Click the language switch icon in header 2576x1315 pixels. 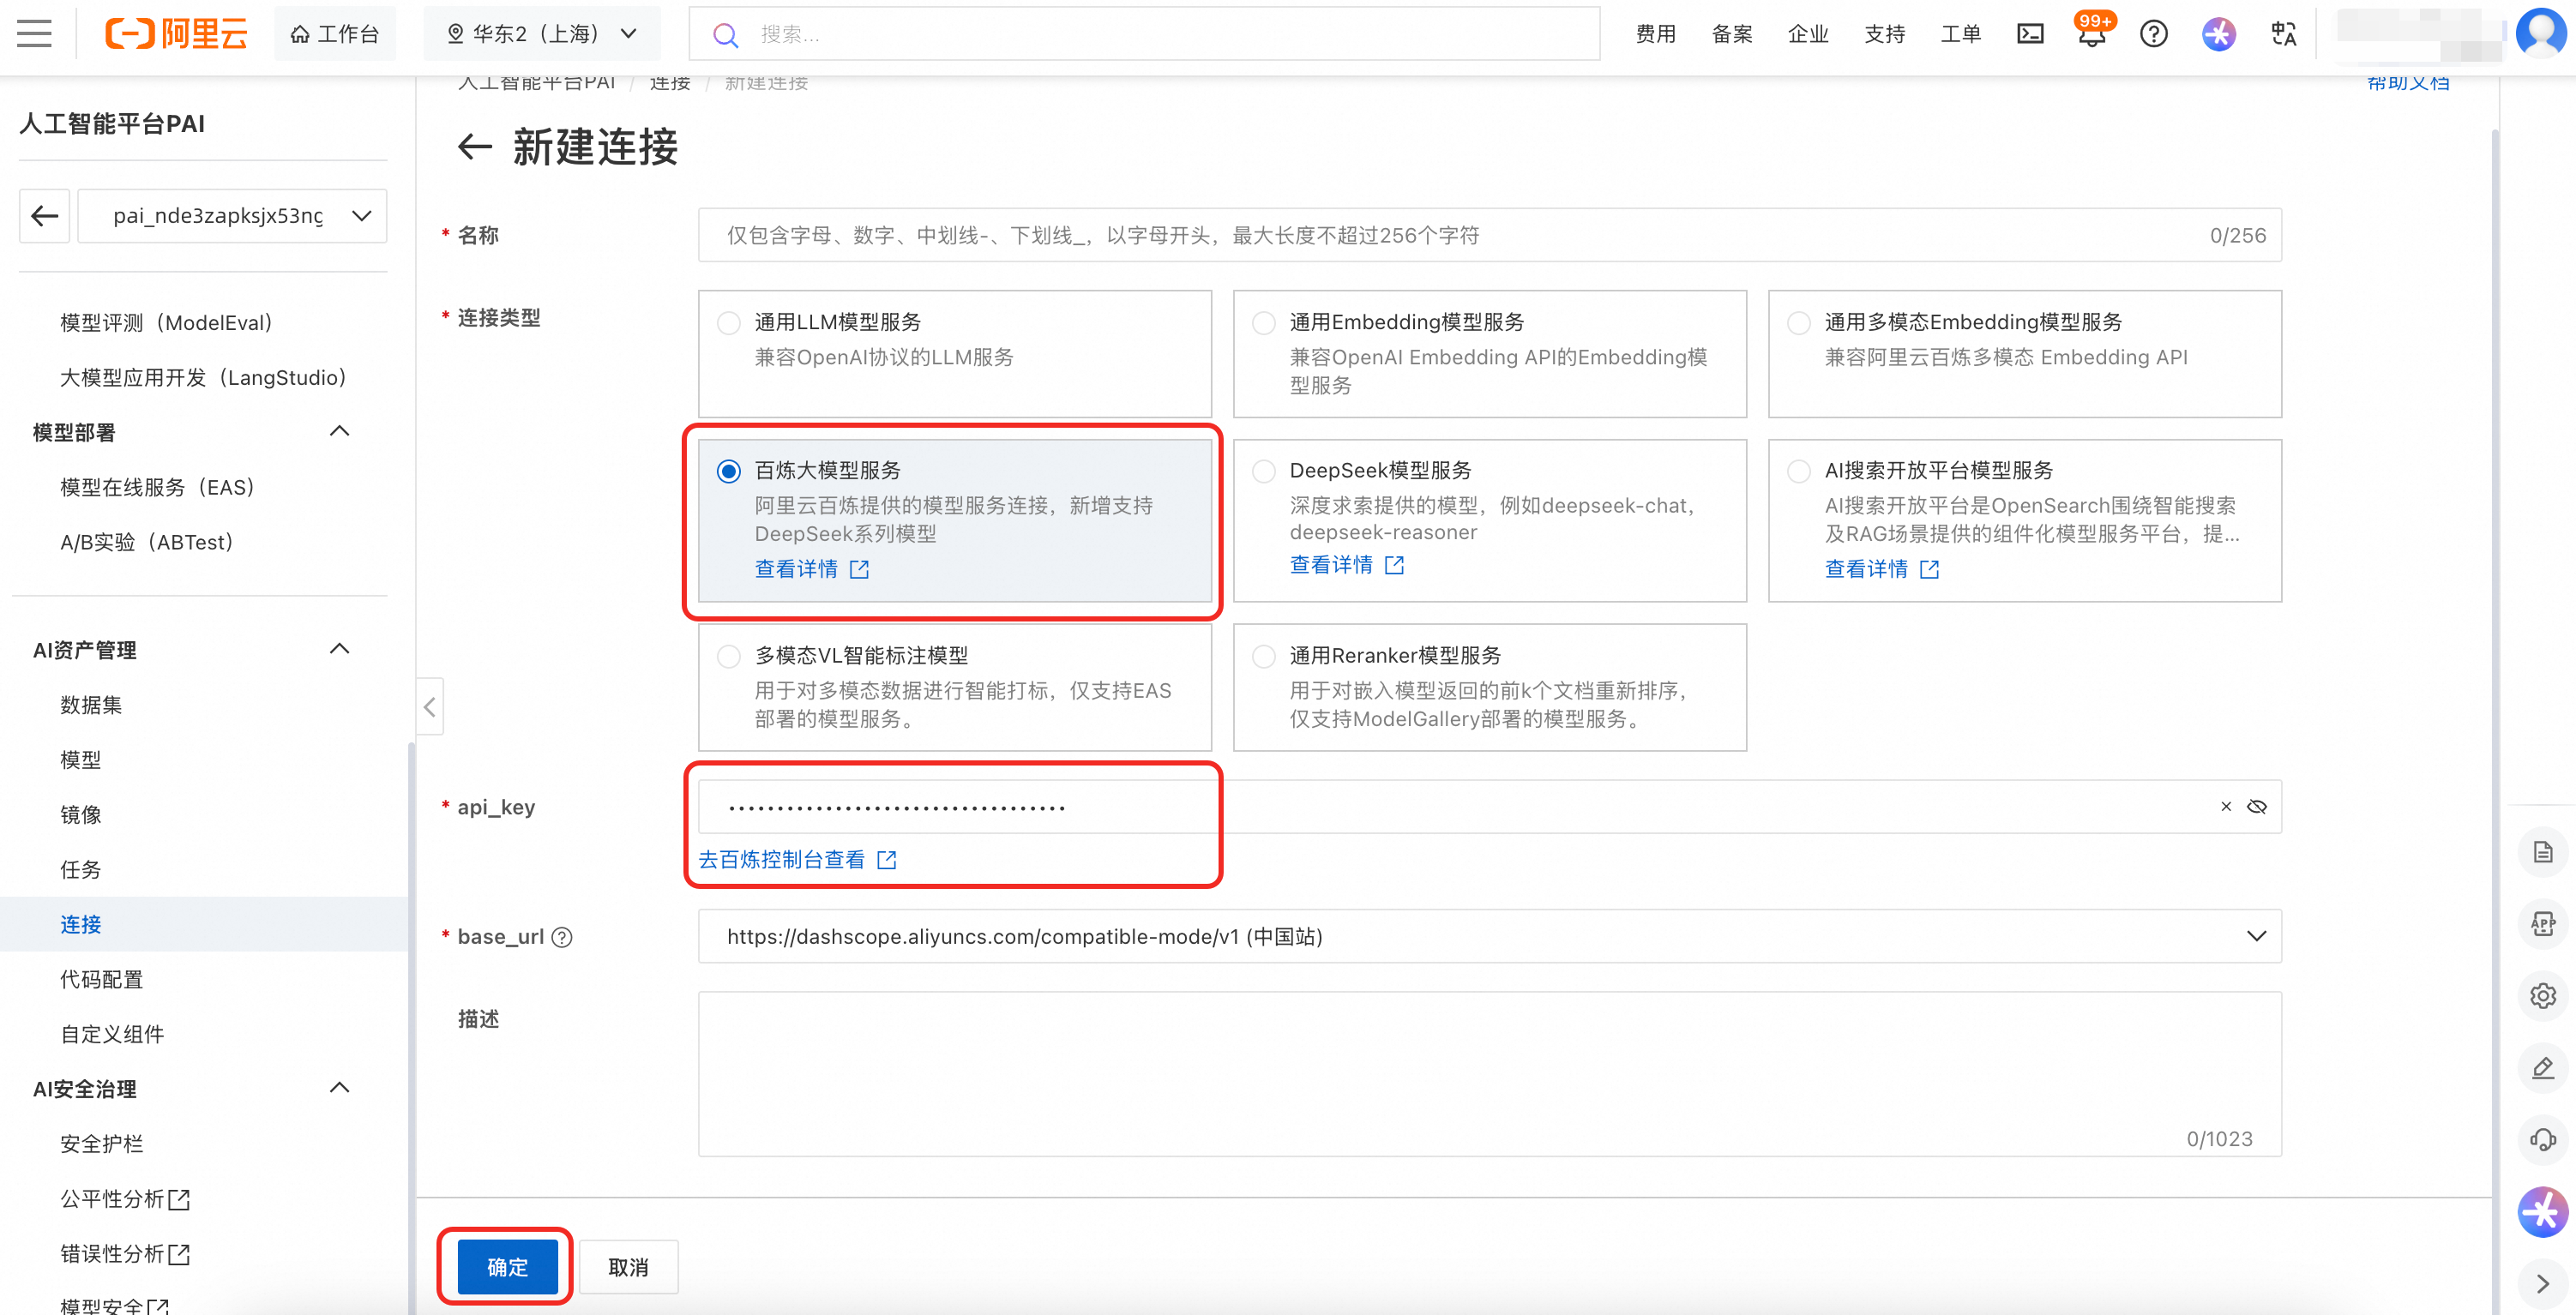click(2283, 34)
